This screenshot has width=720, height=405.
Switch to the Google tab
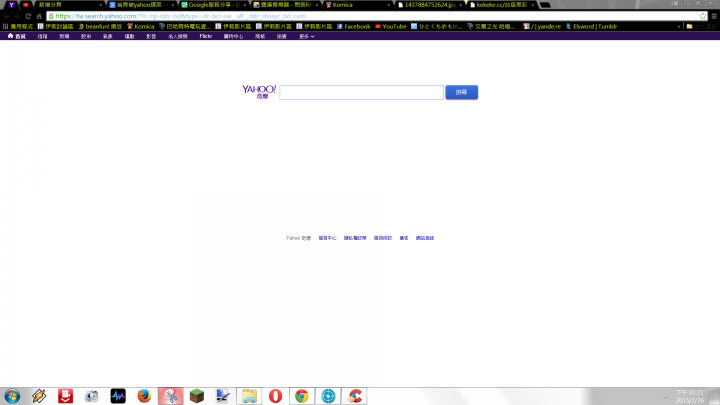tap(214, 5)
